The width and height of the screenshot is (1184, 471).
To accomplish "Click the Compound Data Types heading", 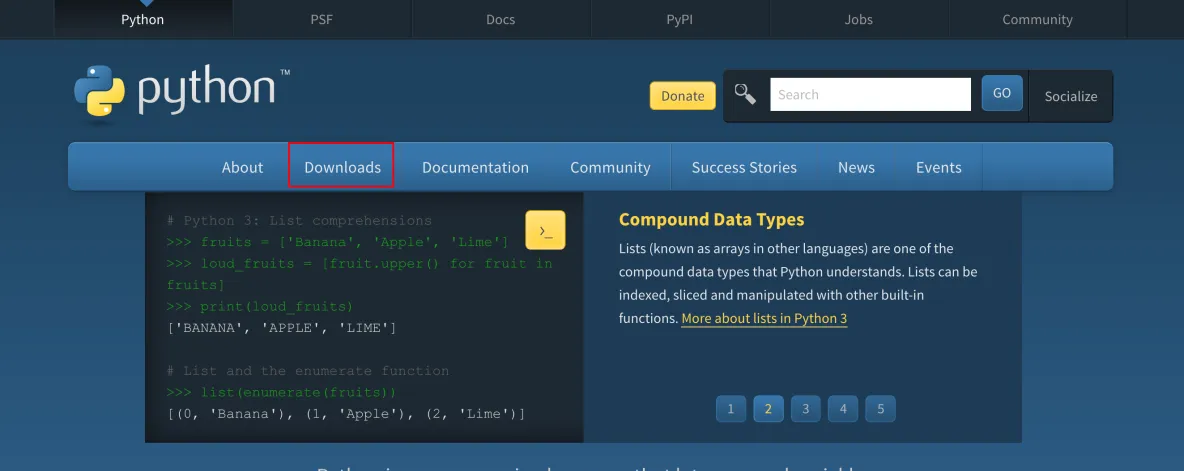I will (x=711, y=220).
